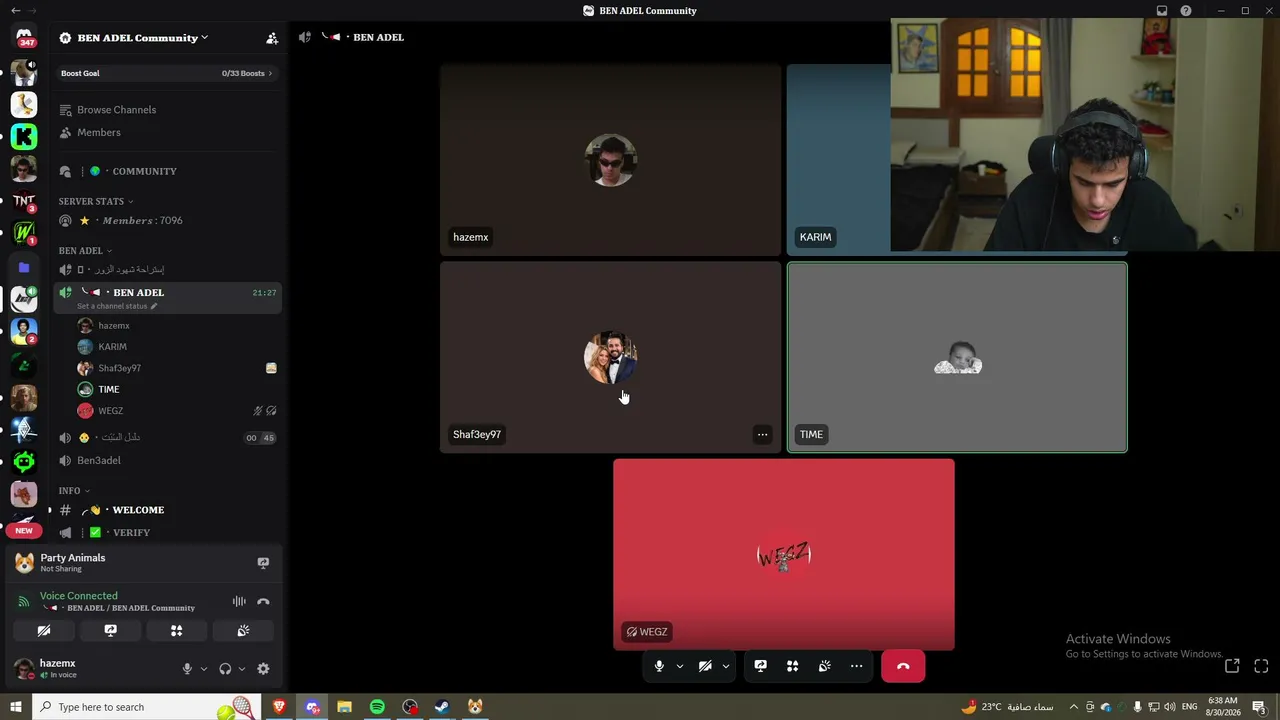The height and width of the screenshot is (720, 1280).
Task: Select KARIM in the voice member list
Action: point(177,347)
